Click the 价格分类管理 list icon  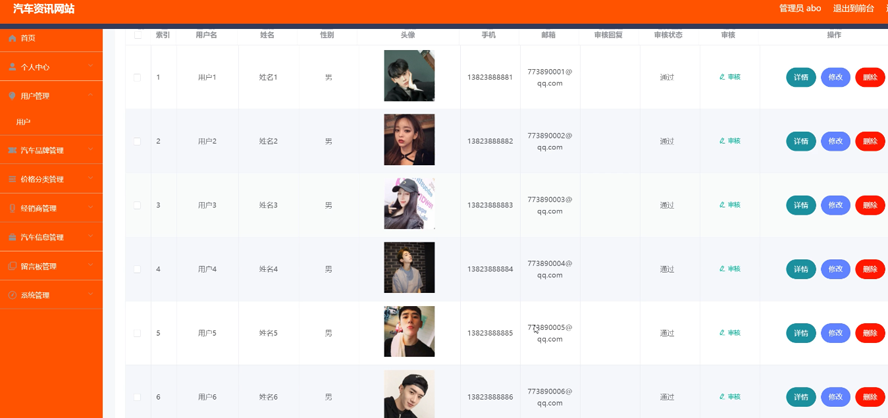(x=12, y=179)
